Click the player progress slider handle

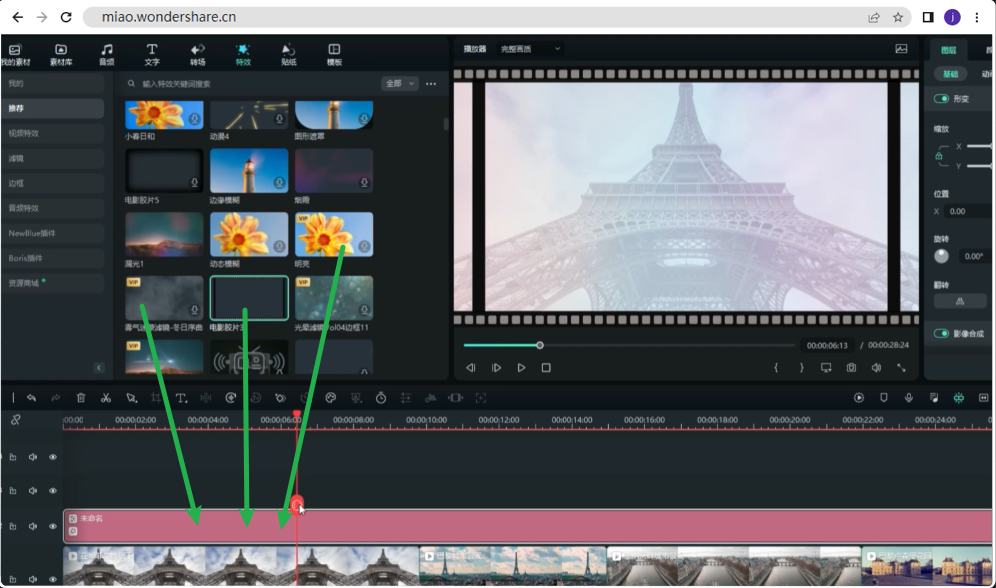[539, 345]
